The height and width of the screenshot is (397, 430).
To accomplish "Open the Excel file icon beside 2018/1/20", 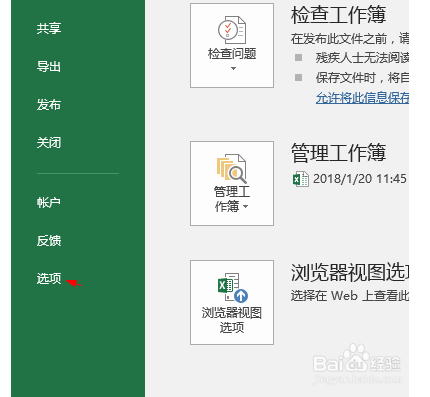I will click(x=301, y=179).
